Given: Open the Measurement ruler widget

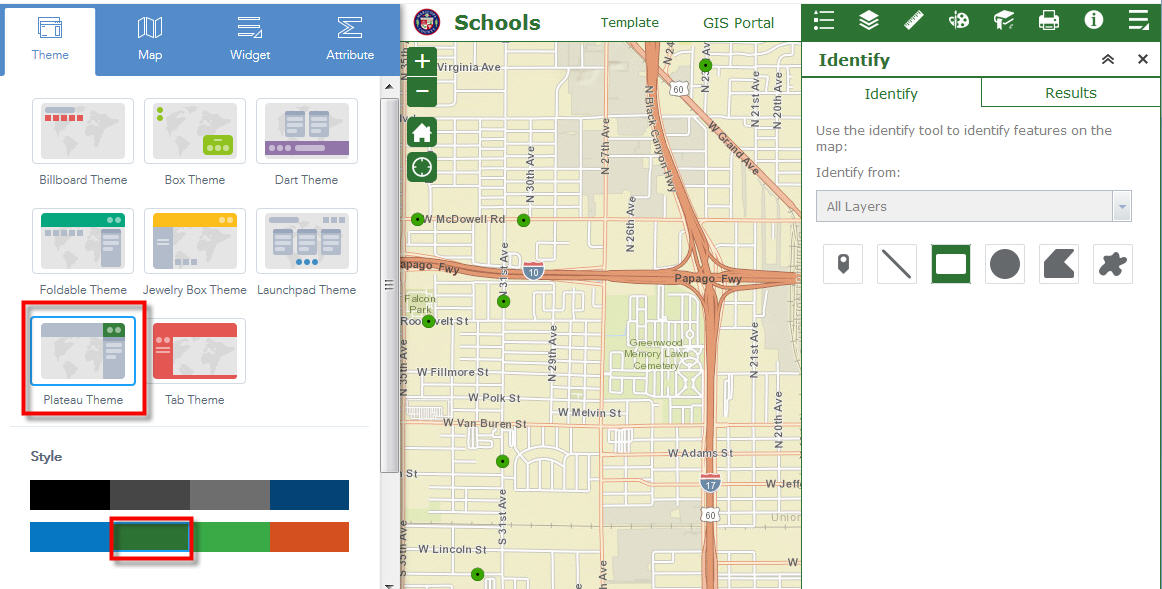Looking at the screenshot, I should (x=914, y=20).
